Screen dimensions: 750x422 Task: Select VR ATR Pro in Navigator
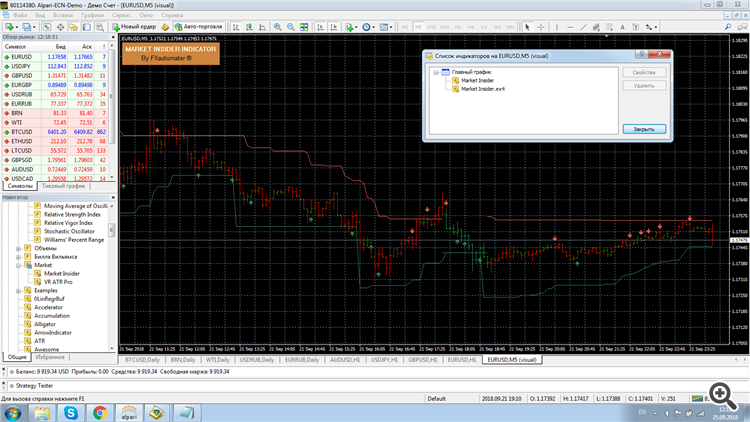click(x=58, y=282)
